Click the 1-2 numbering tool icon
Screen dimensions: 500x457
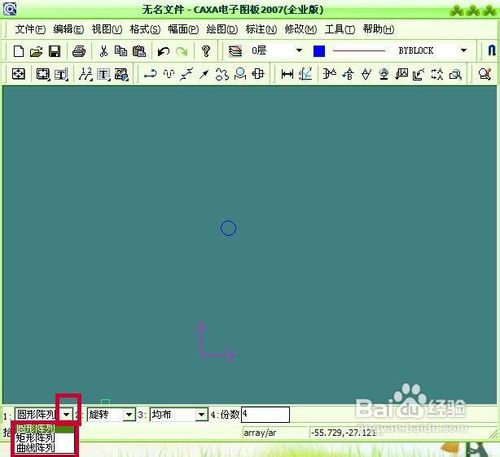85,74
